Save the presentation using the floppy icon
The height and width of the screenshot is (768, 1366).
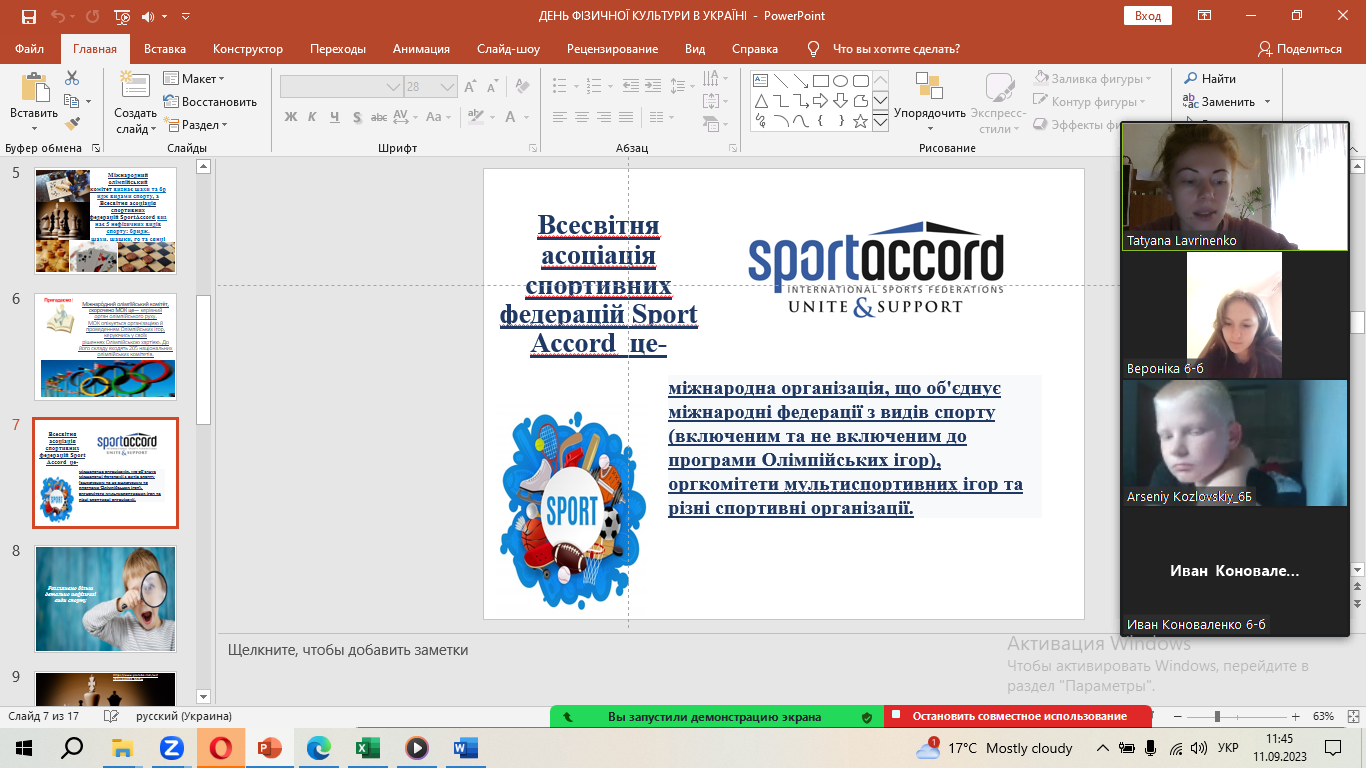pyautogui.click(x=29, y=16)
